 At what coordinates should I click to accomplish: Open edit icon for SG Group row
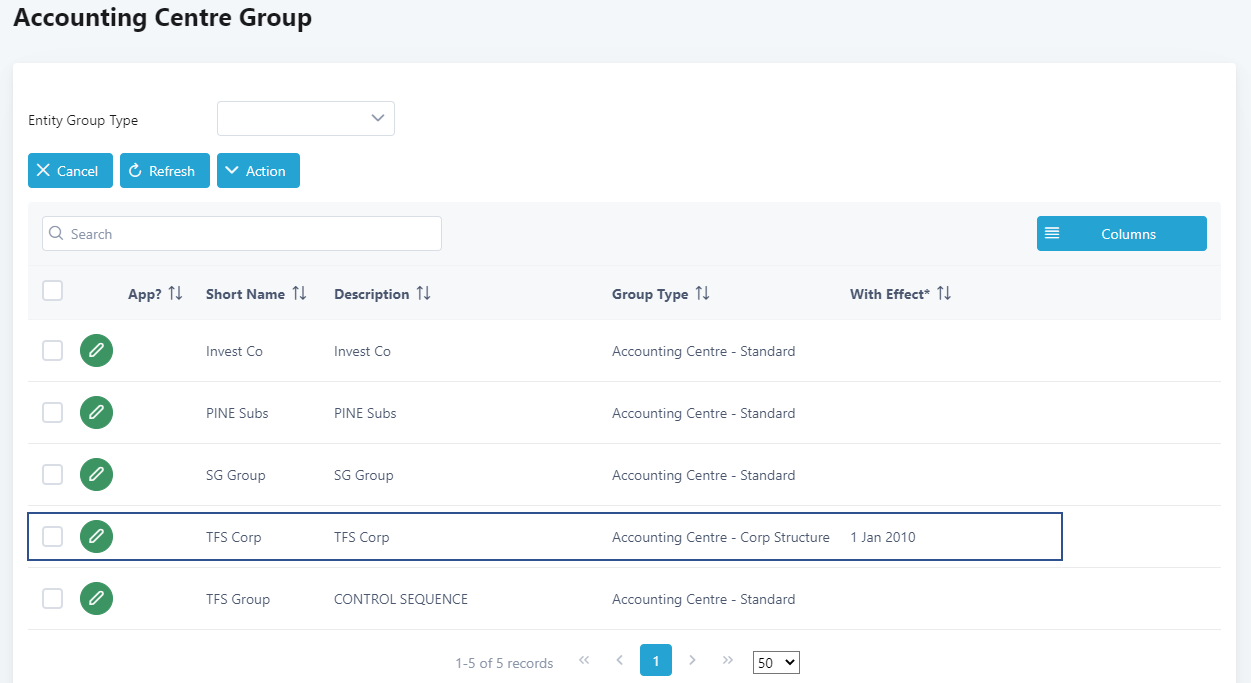click(96, 475)
